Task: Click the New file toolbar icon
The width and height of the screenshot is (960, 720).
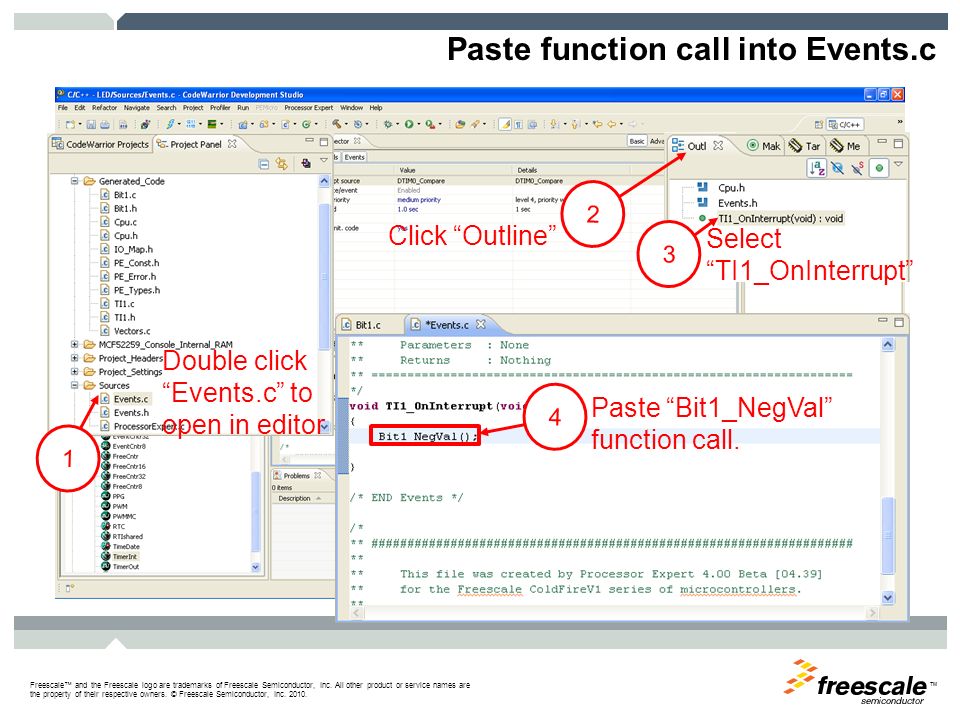Action: [70, 124]
